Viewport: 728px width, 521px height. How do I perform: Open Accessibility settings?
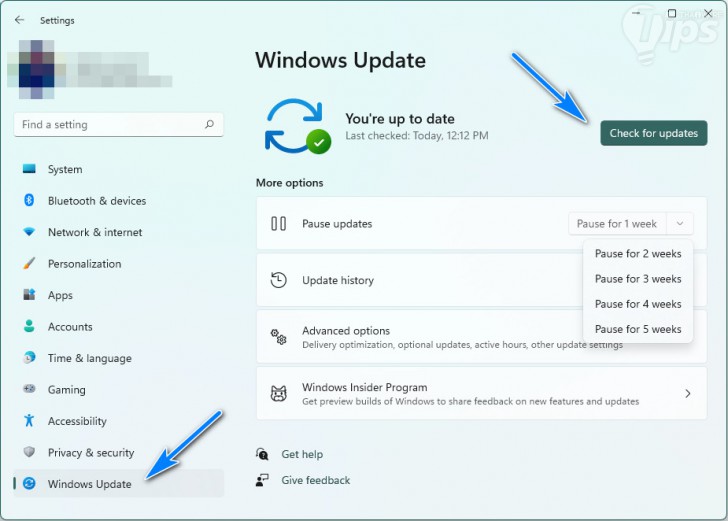point(118,421)
